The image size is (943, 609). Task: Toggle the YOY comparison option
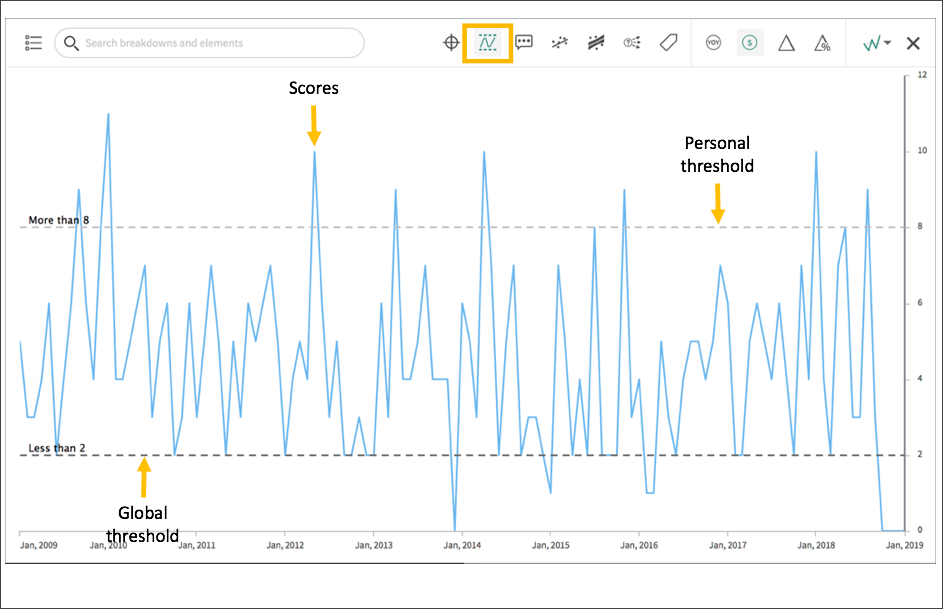[713, 42]
